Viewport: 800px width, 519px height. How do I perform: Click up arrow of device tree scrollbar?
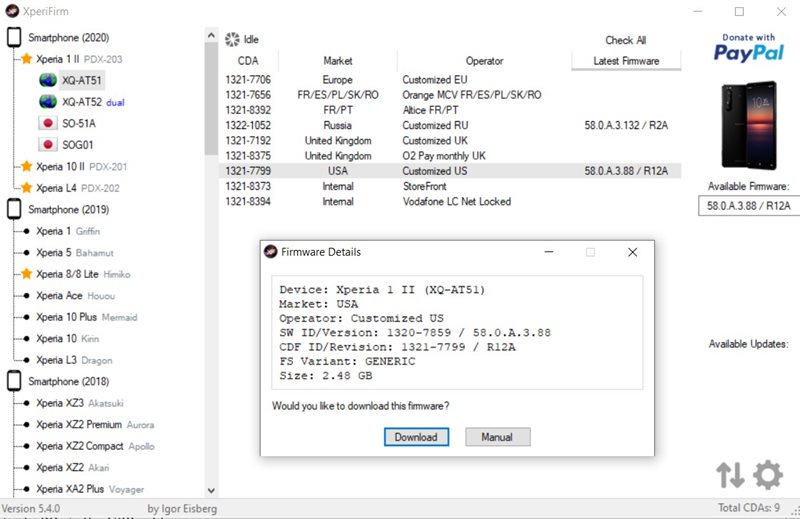click(211, 35)
